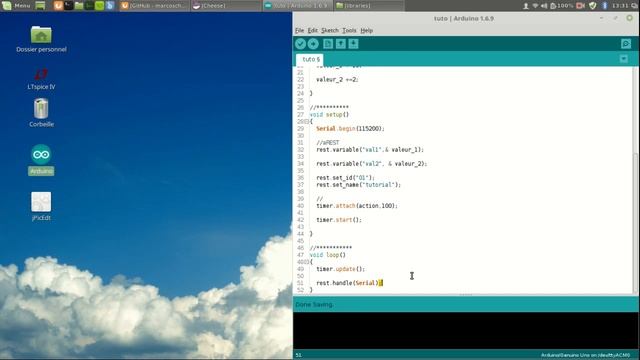Image resolution: width=640 pixels, height=360 pixels.
Task: Collapse the setup() code fold on line 28
Action: click(x=307, y=122)
